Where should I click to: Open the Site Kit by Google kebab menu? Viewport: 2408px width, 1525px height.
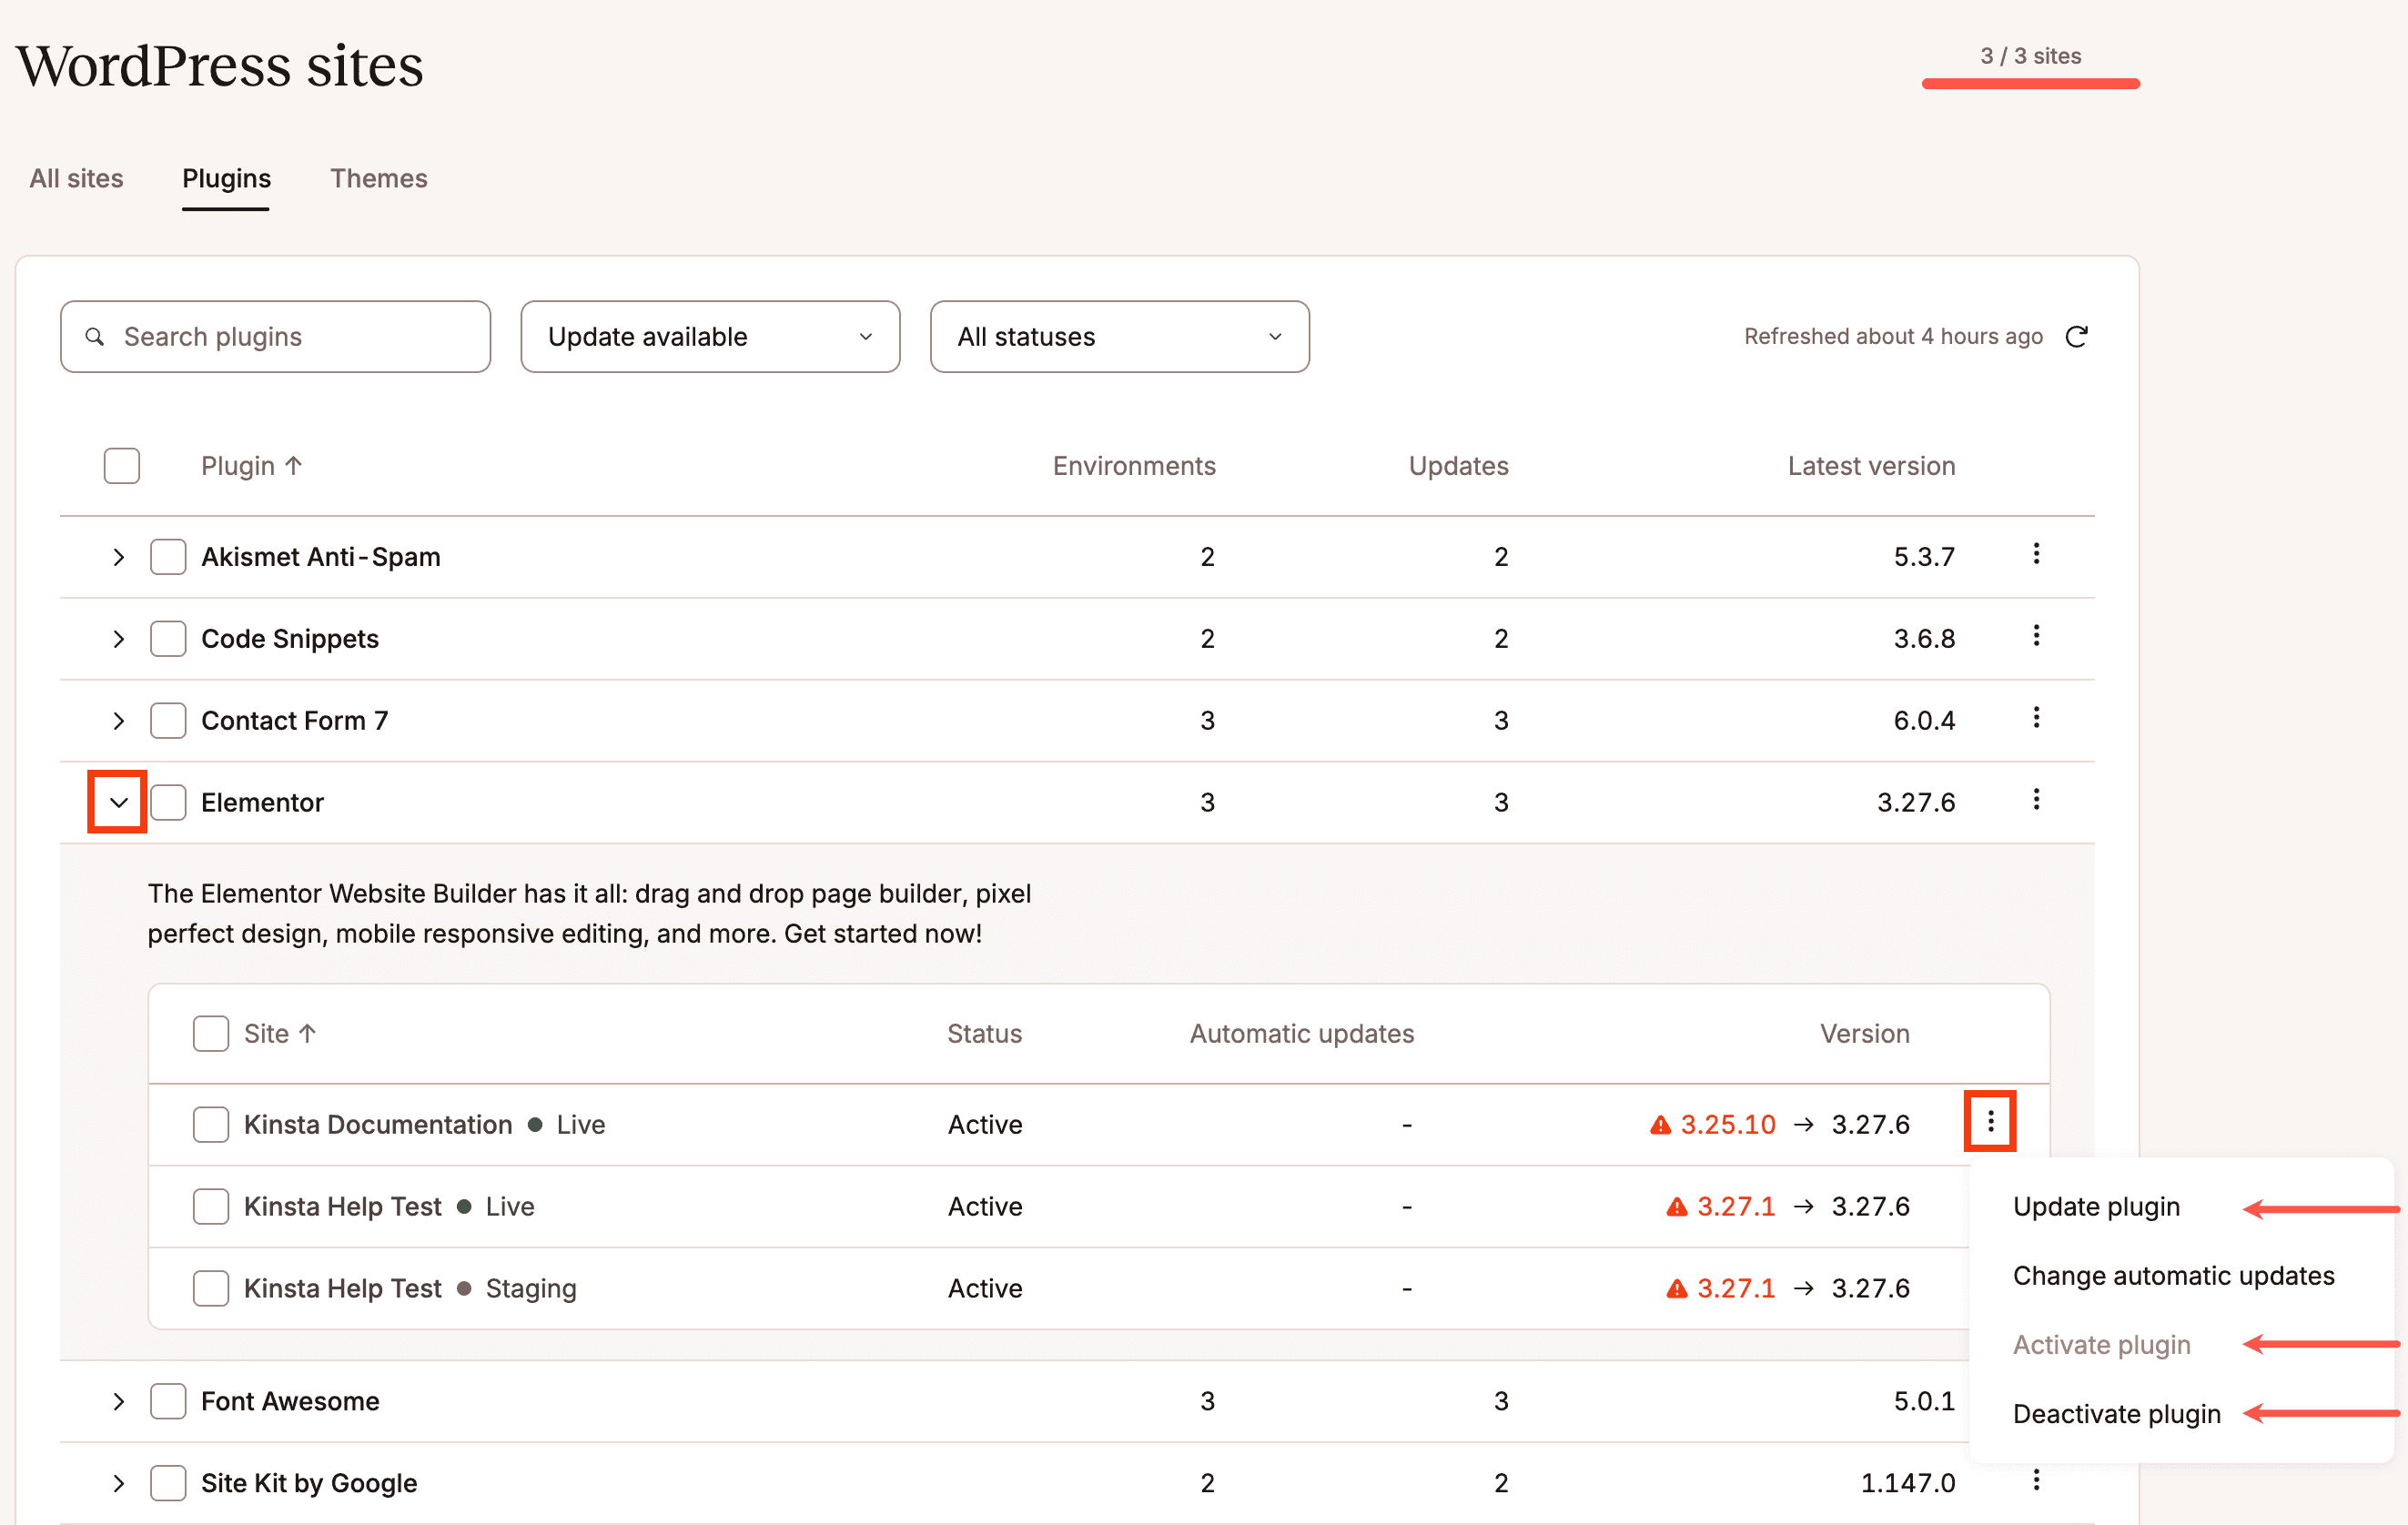coord(2036,1480)
